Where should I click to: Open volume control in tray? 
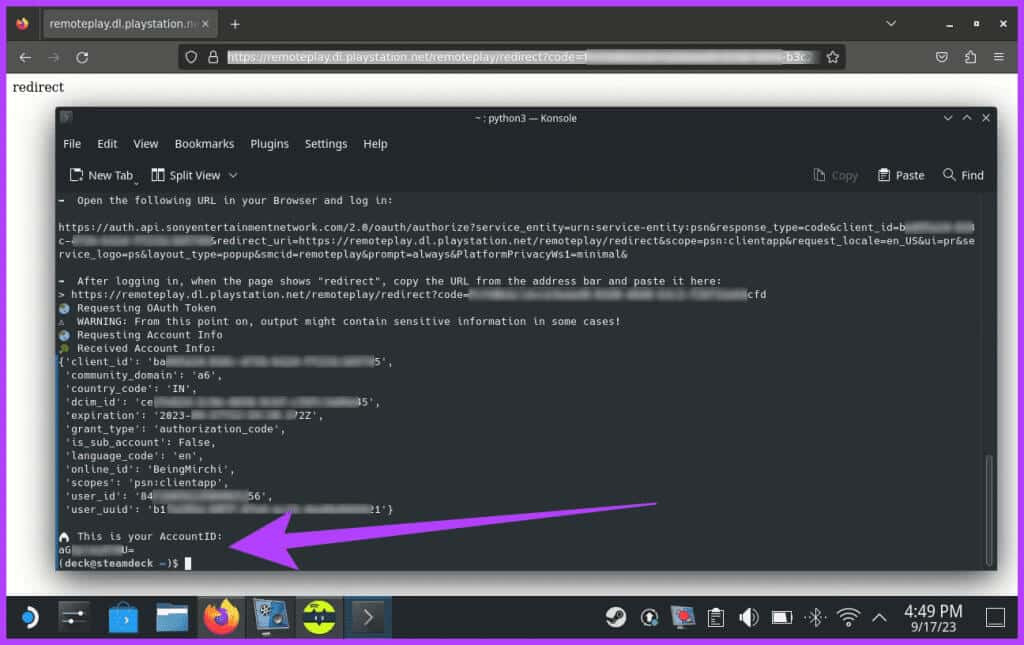coord(748,617)
